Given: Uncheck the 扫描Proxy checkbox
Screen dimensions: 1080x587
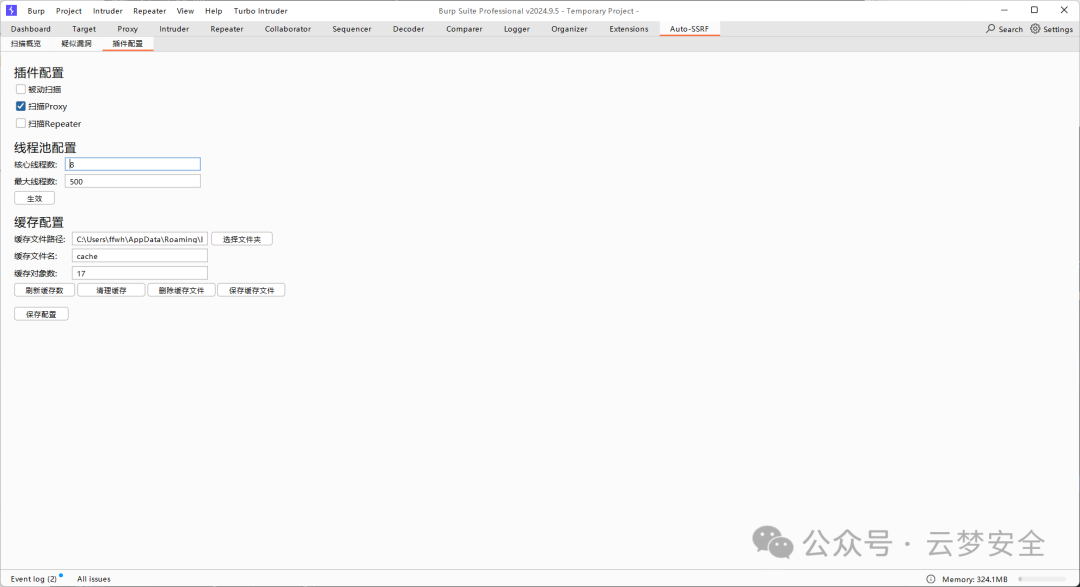Looking at the screenshot, I should pos(21,106).
